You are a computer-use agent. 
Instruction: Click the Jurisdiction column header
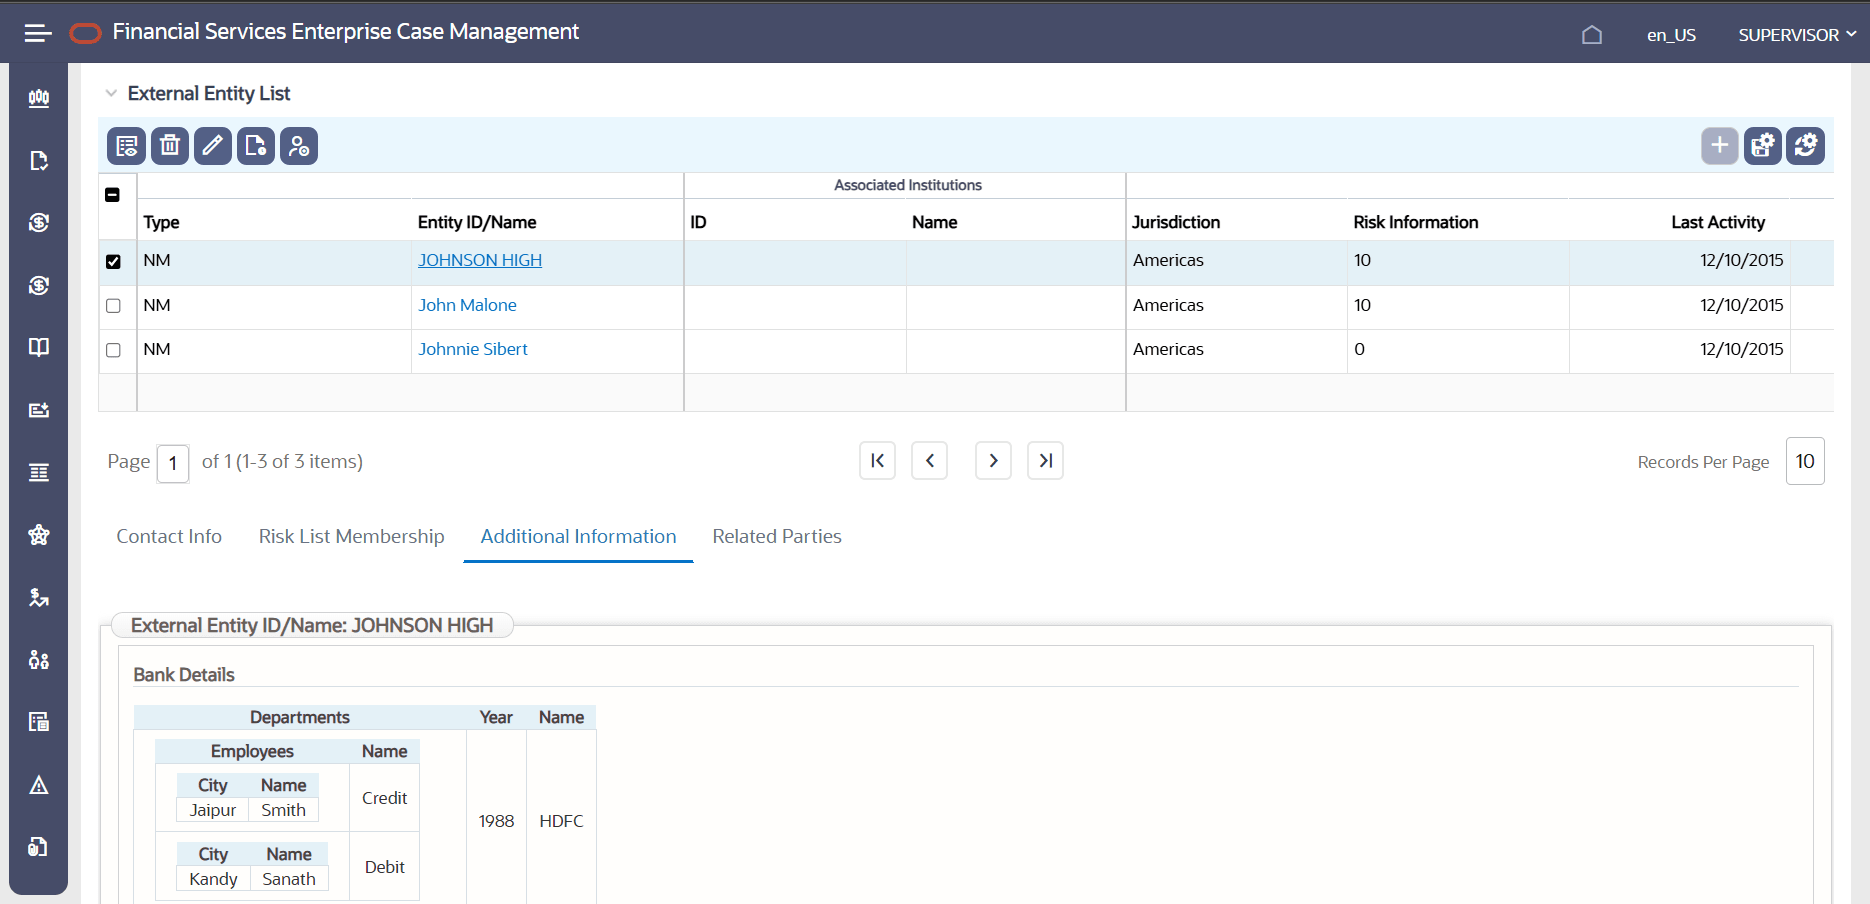[x=1176, y=222]
